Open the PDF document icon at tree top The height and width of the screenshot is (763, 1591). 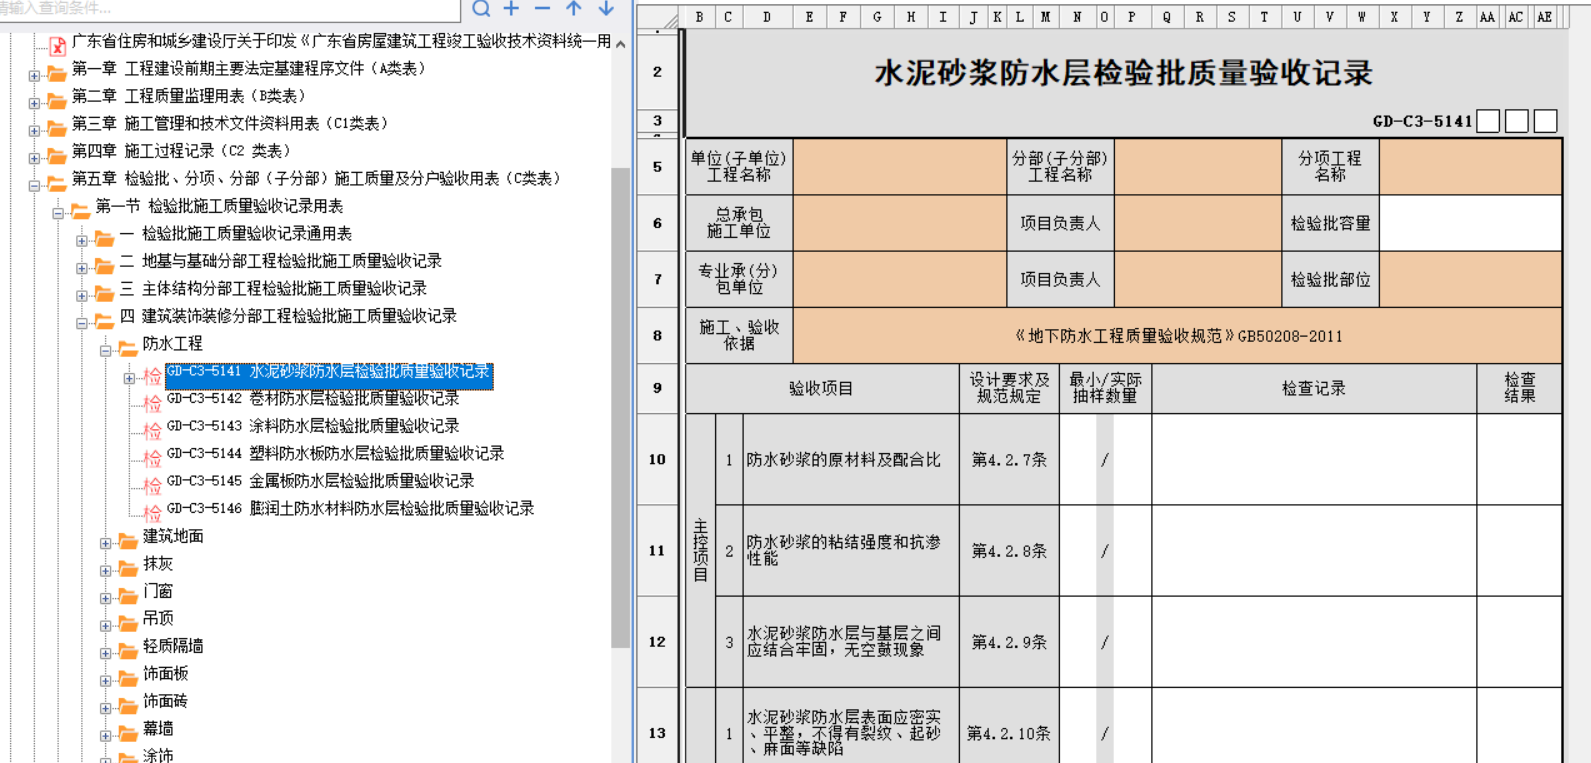57,45
